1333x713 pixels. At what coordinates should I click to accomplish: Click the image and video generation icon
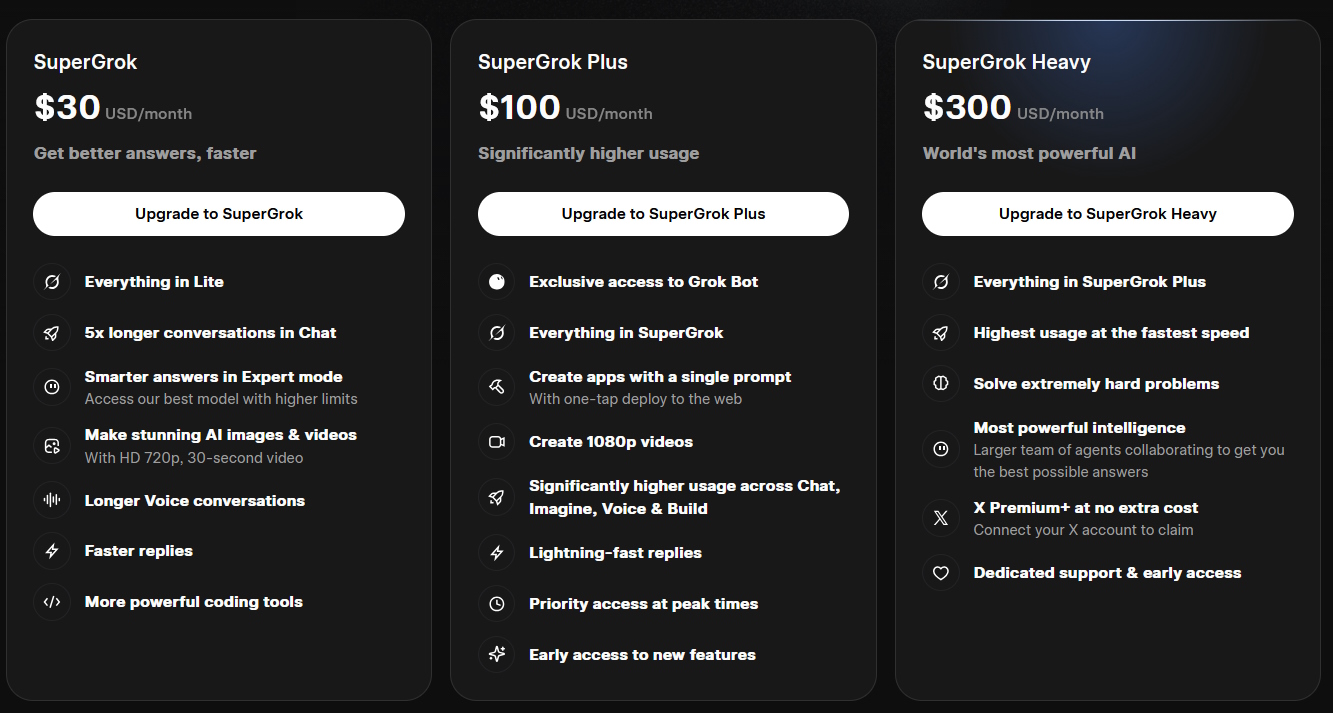tap(52, 446)
